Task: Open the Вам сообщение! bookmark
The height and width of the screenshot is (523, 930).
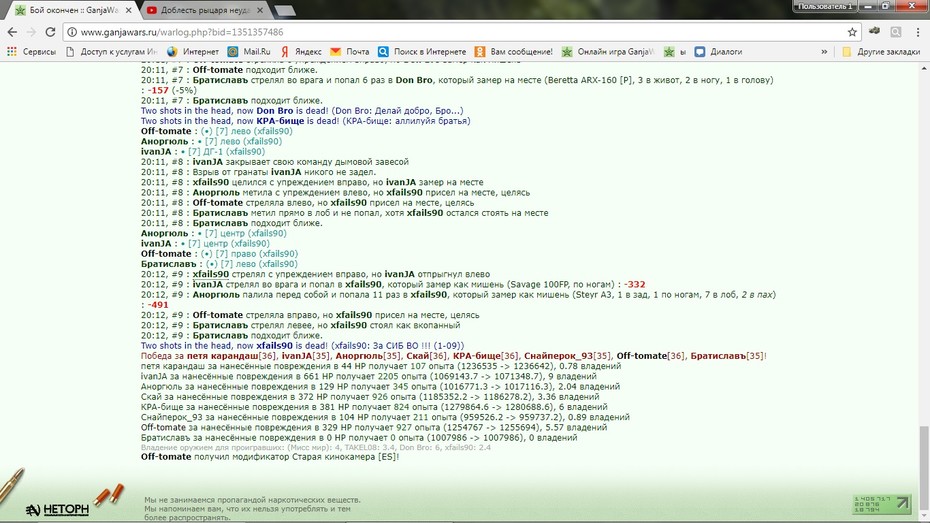Action: click(x=514, y=52)
